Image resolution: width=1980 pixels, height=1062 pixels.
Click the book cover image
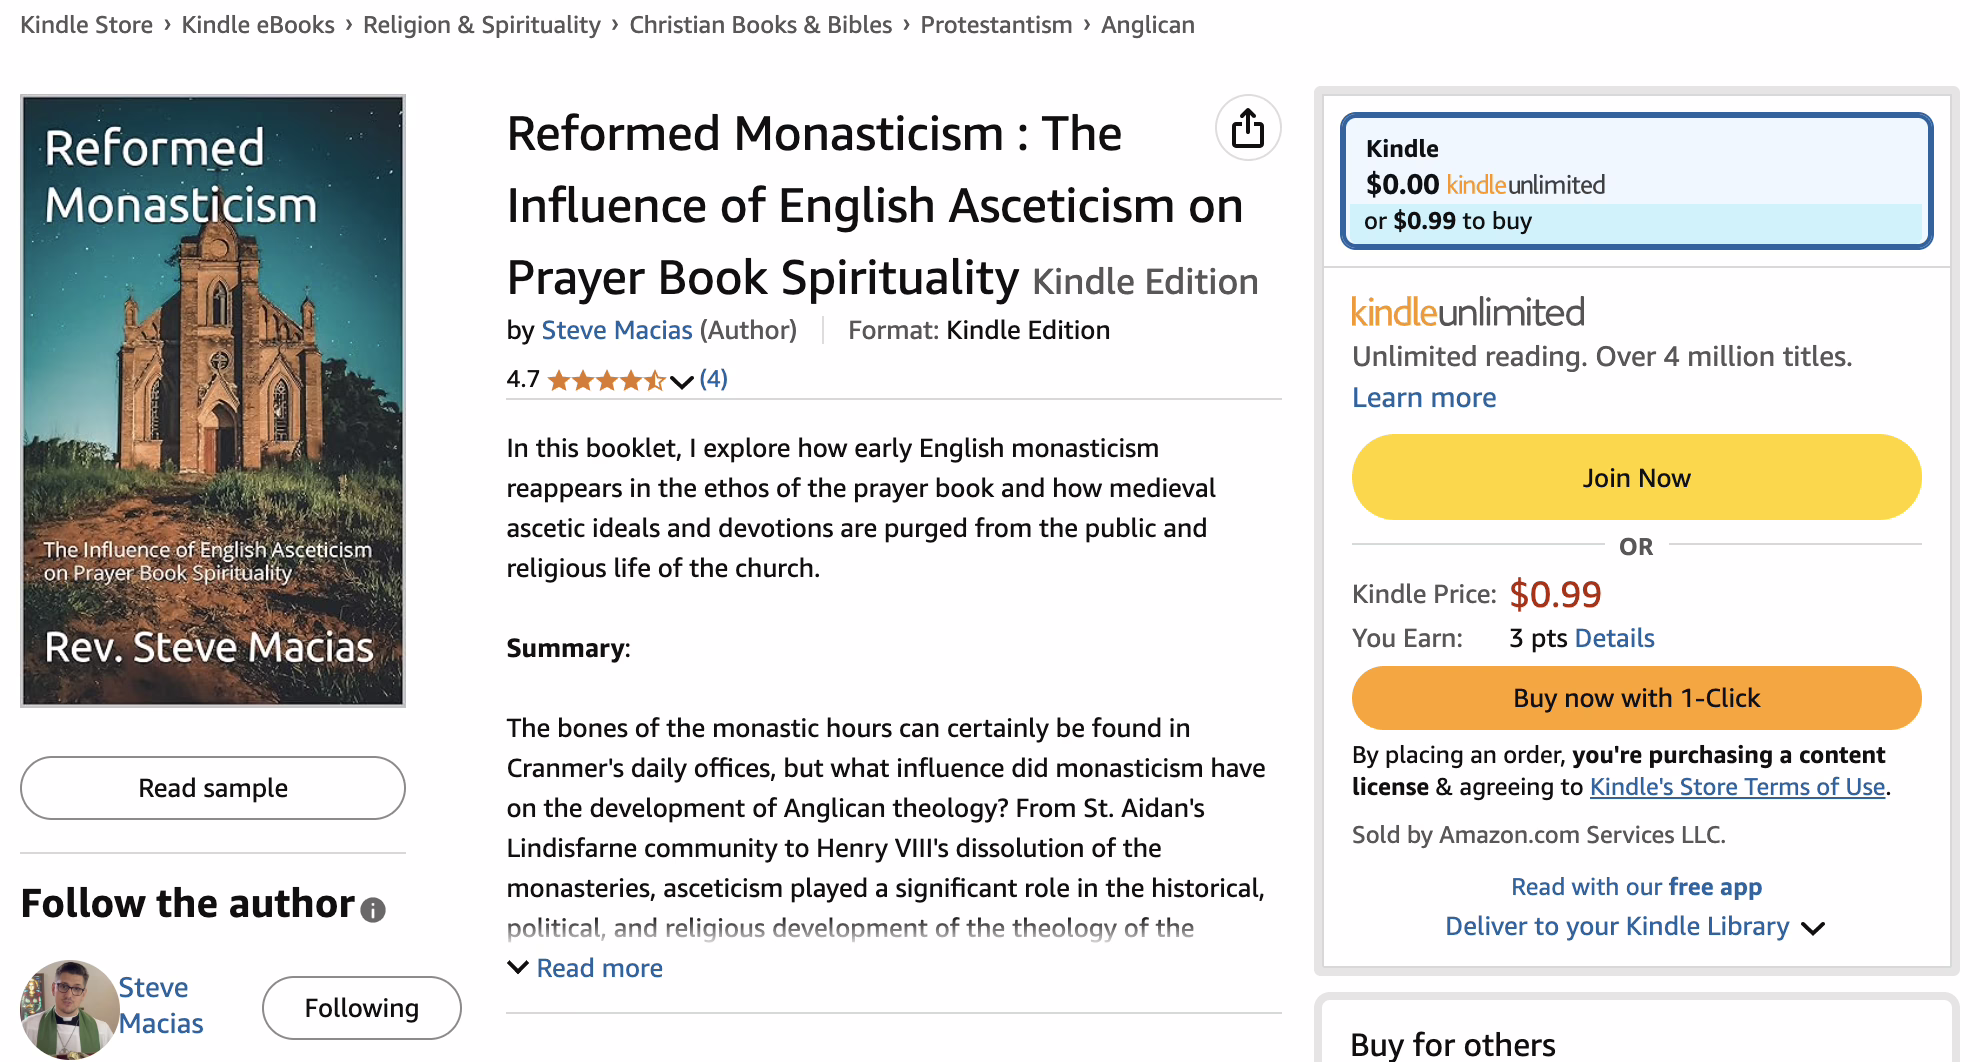(213, 401)
